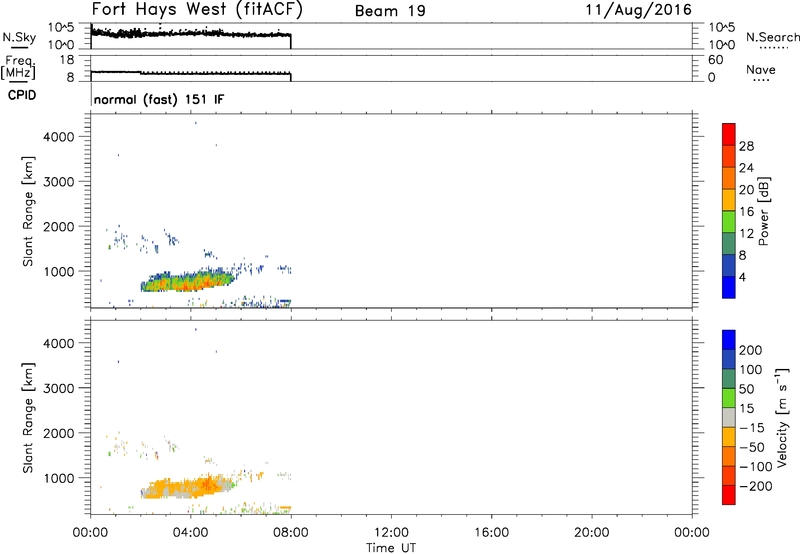Click the orange velocity band in the lower panel
800x554 pixels.
187,487
